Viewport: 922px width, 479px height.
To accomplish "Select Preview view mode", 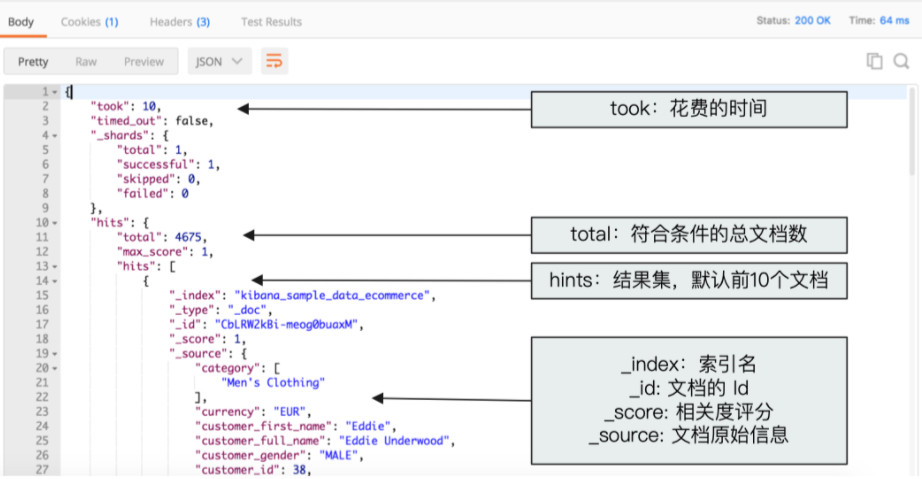I will [x=144, y=62].
